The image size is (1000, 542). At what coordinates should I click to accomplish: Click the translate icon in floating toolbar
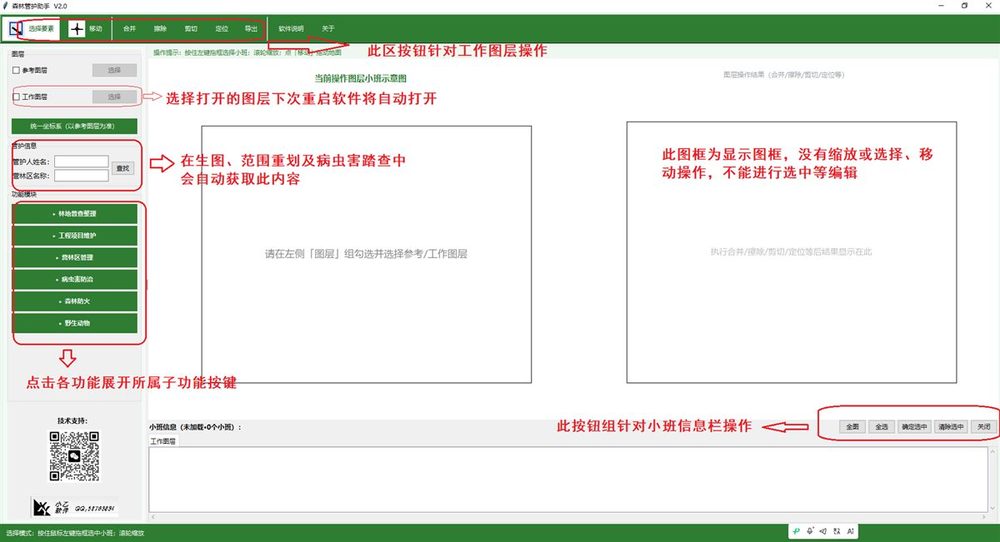837,531
